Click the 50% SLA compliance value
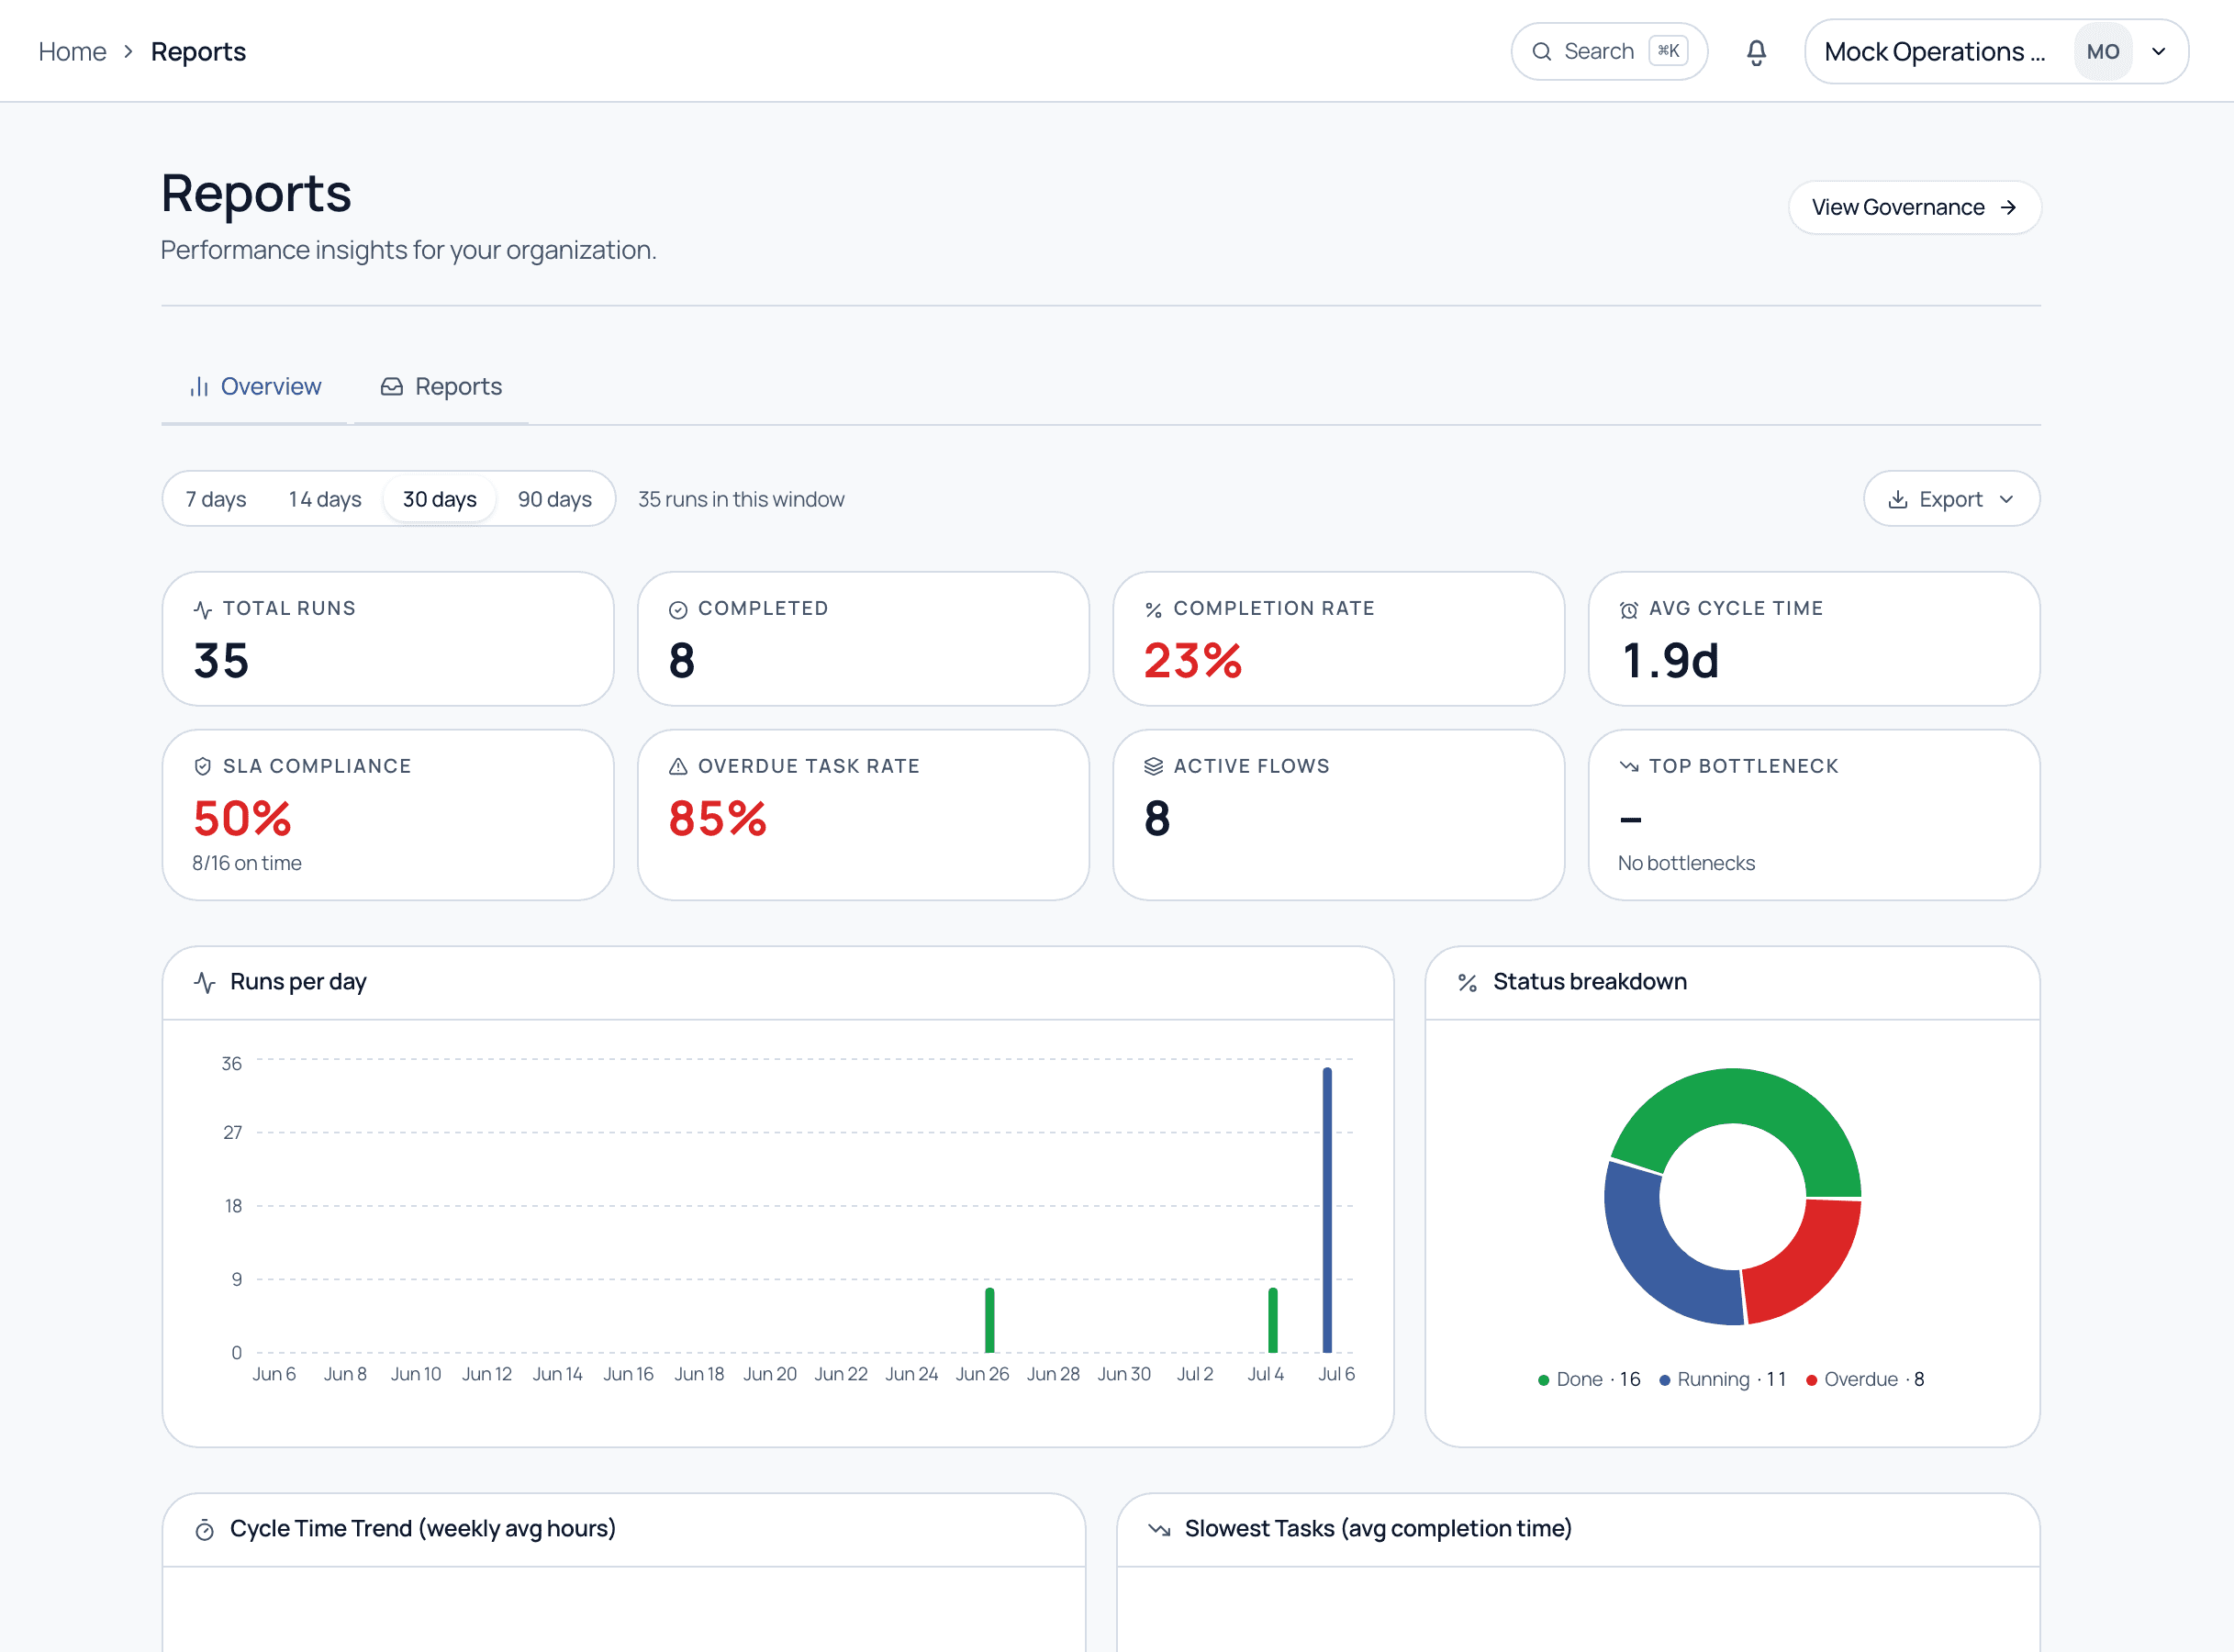This screenshot has width=2234, height=1652. pyautogui.click(x=242, y=819)
